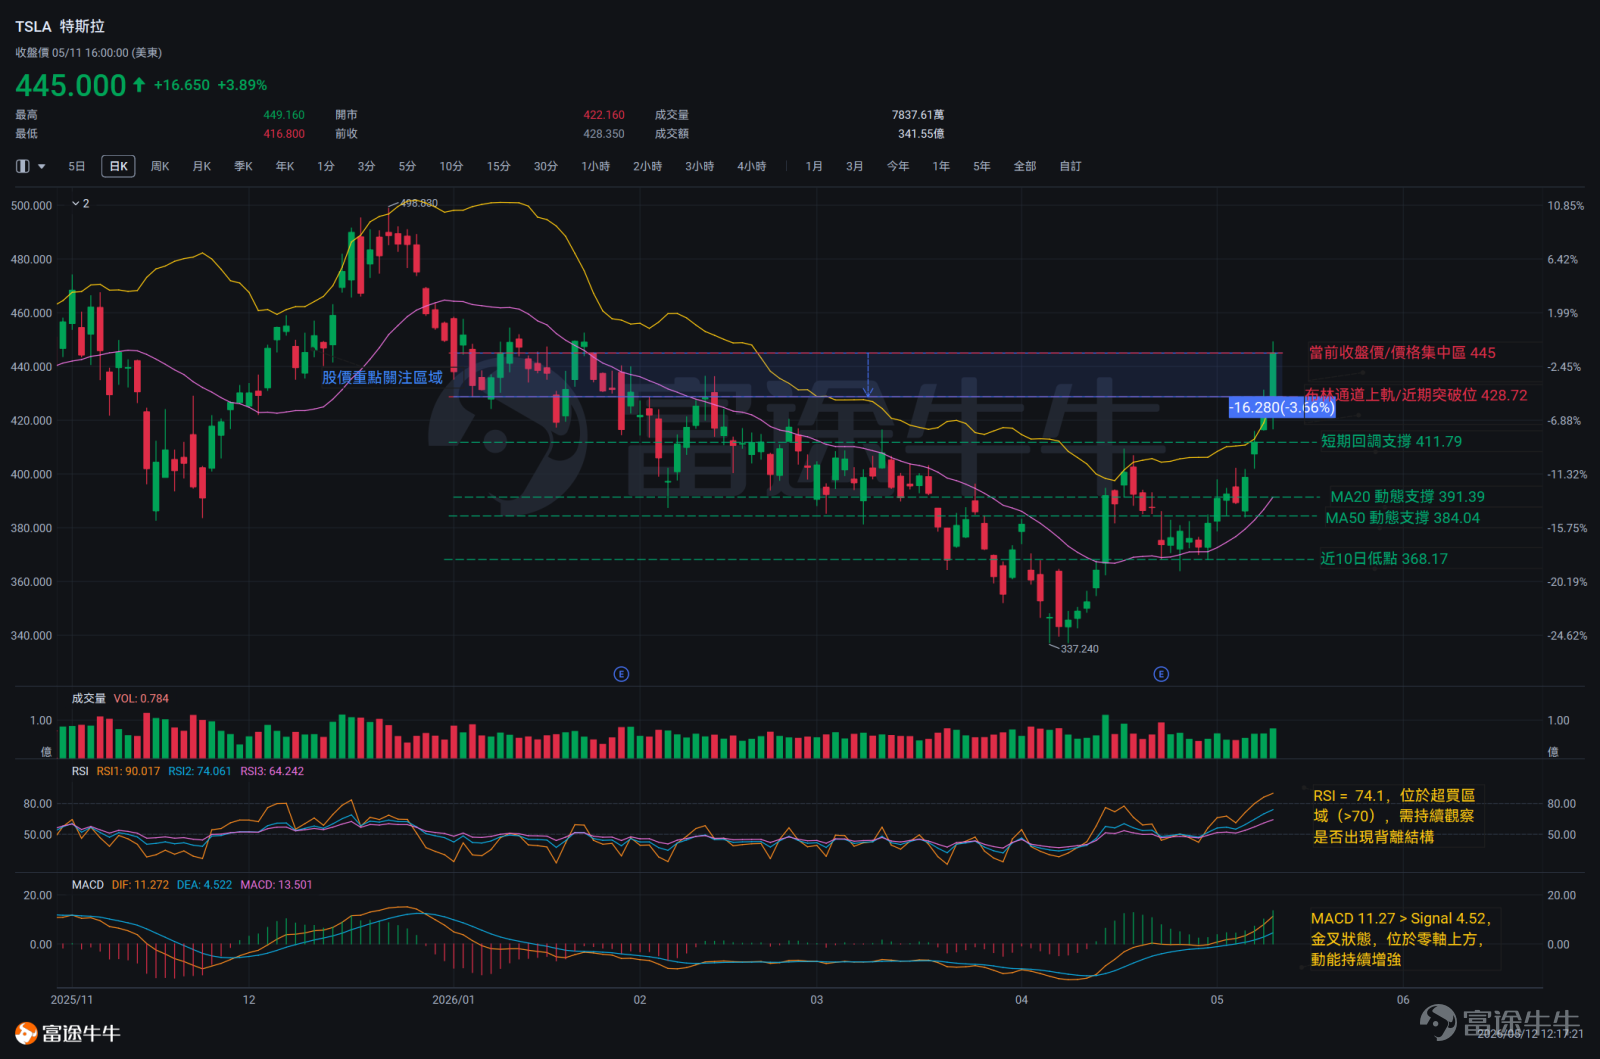Choose the 3小時 interval
The width and height of the screenshot is (1600, 1059).
click(700, 166)
